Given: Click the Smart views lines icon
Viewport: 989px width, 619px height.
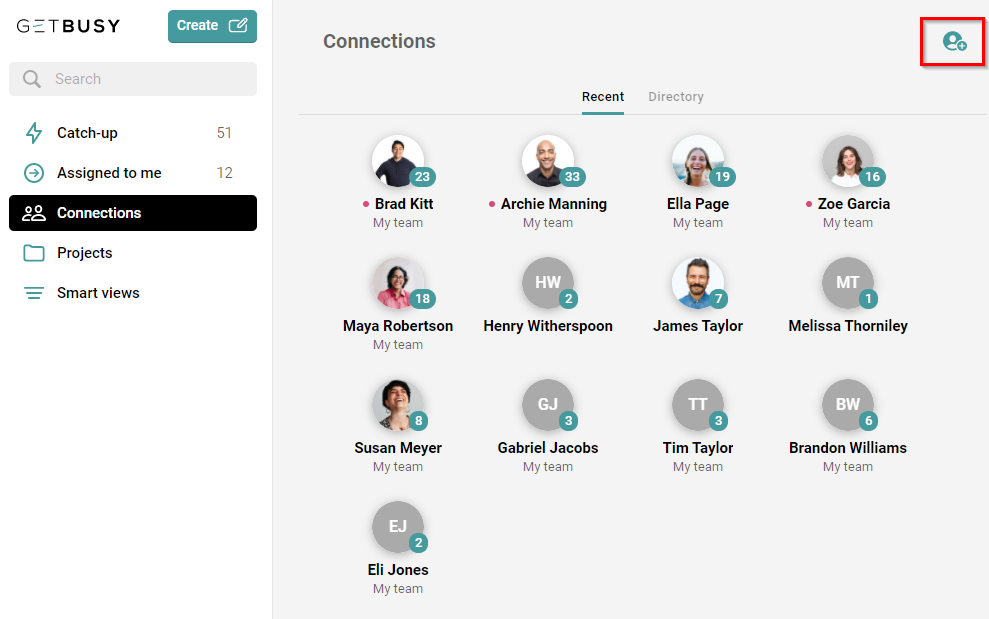Looking at the screenshot, I should [34, 293].
